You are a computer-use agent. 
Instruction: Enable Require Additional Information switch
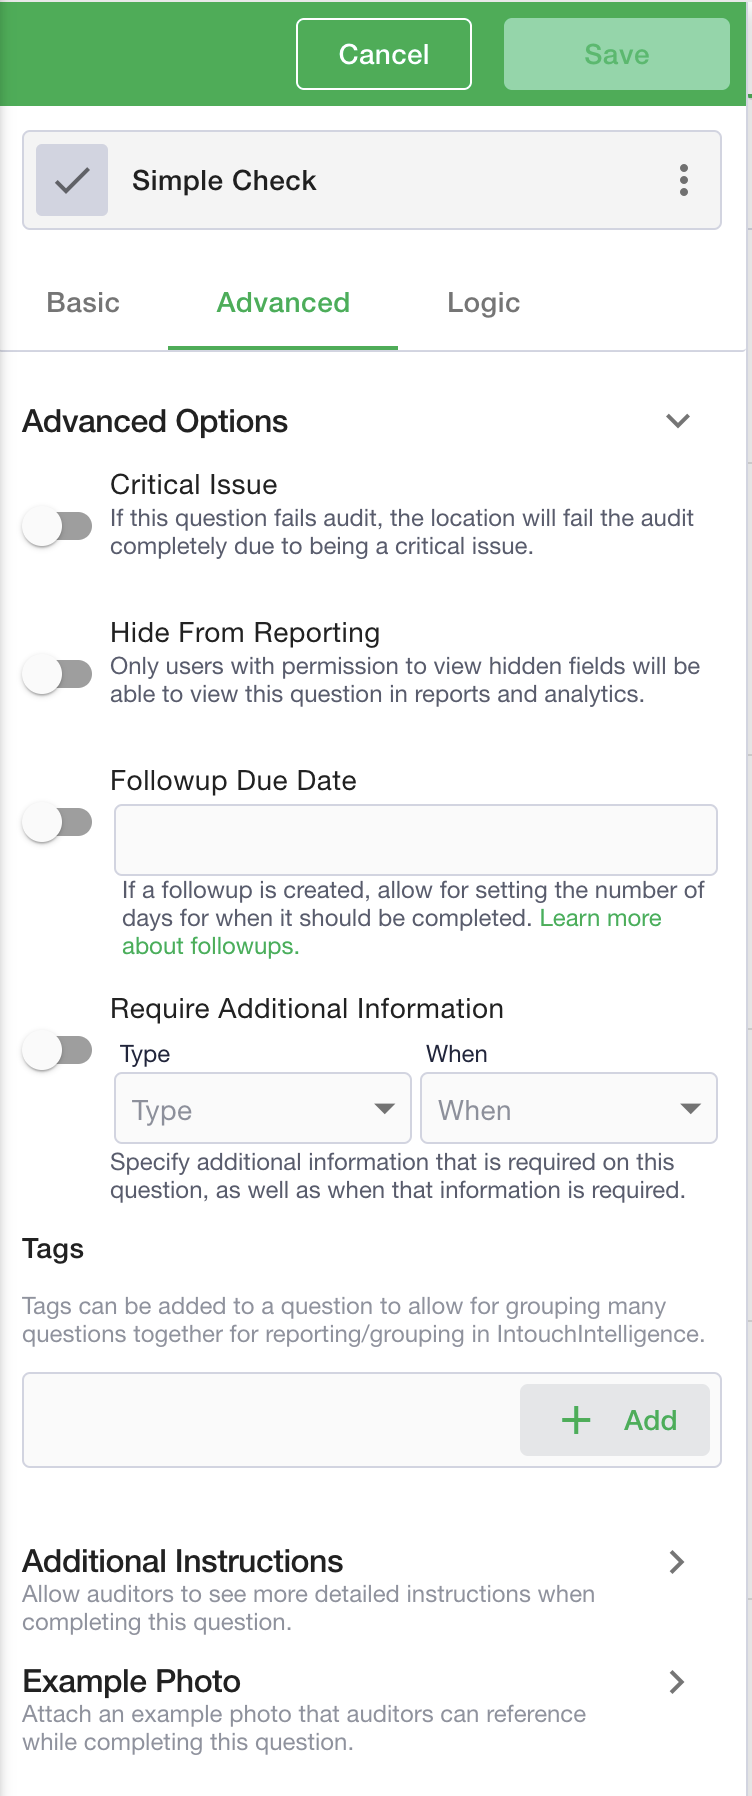click(57, 1051)
